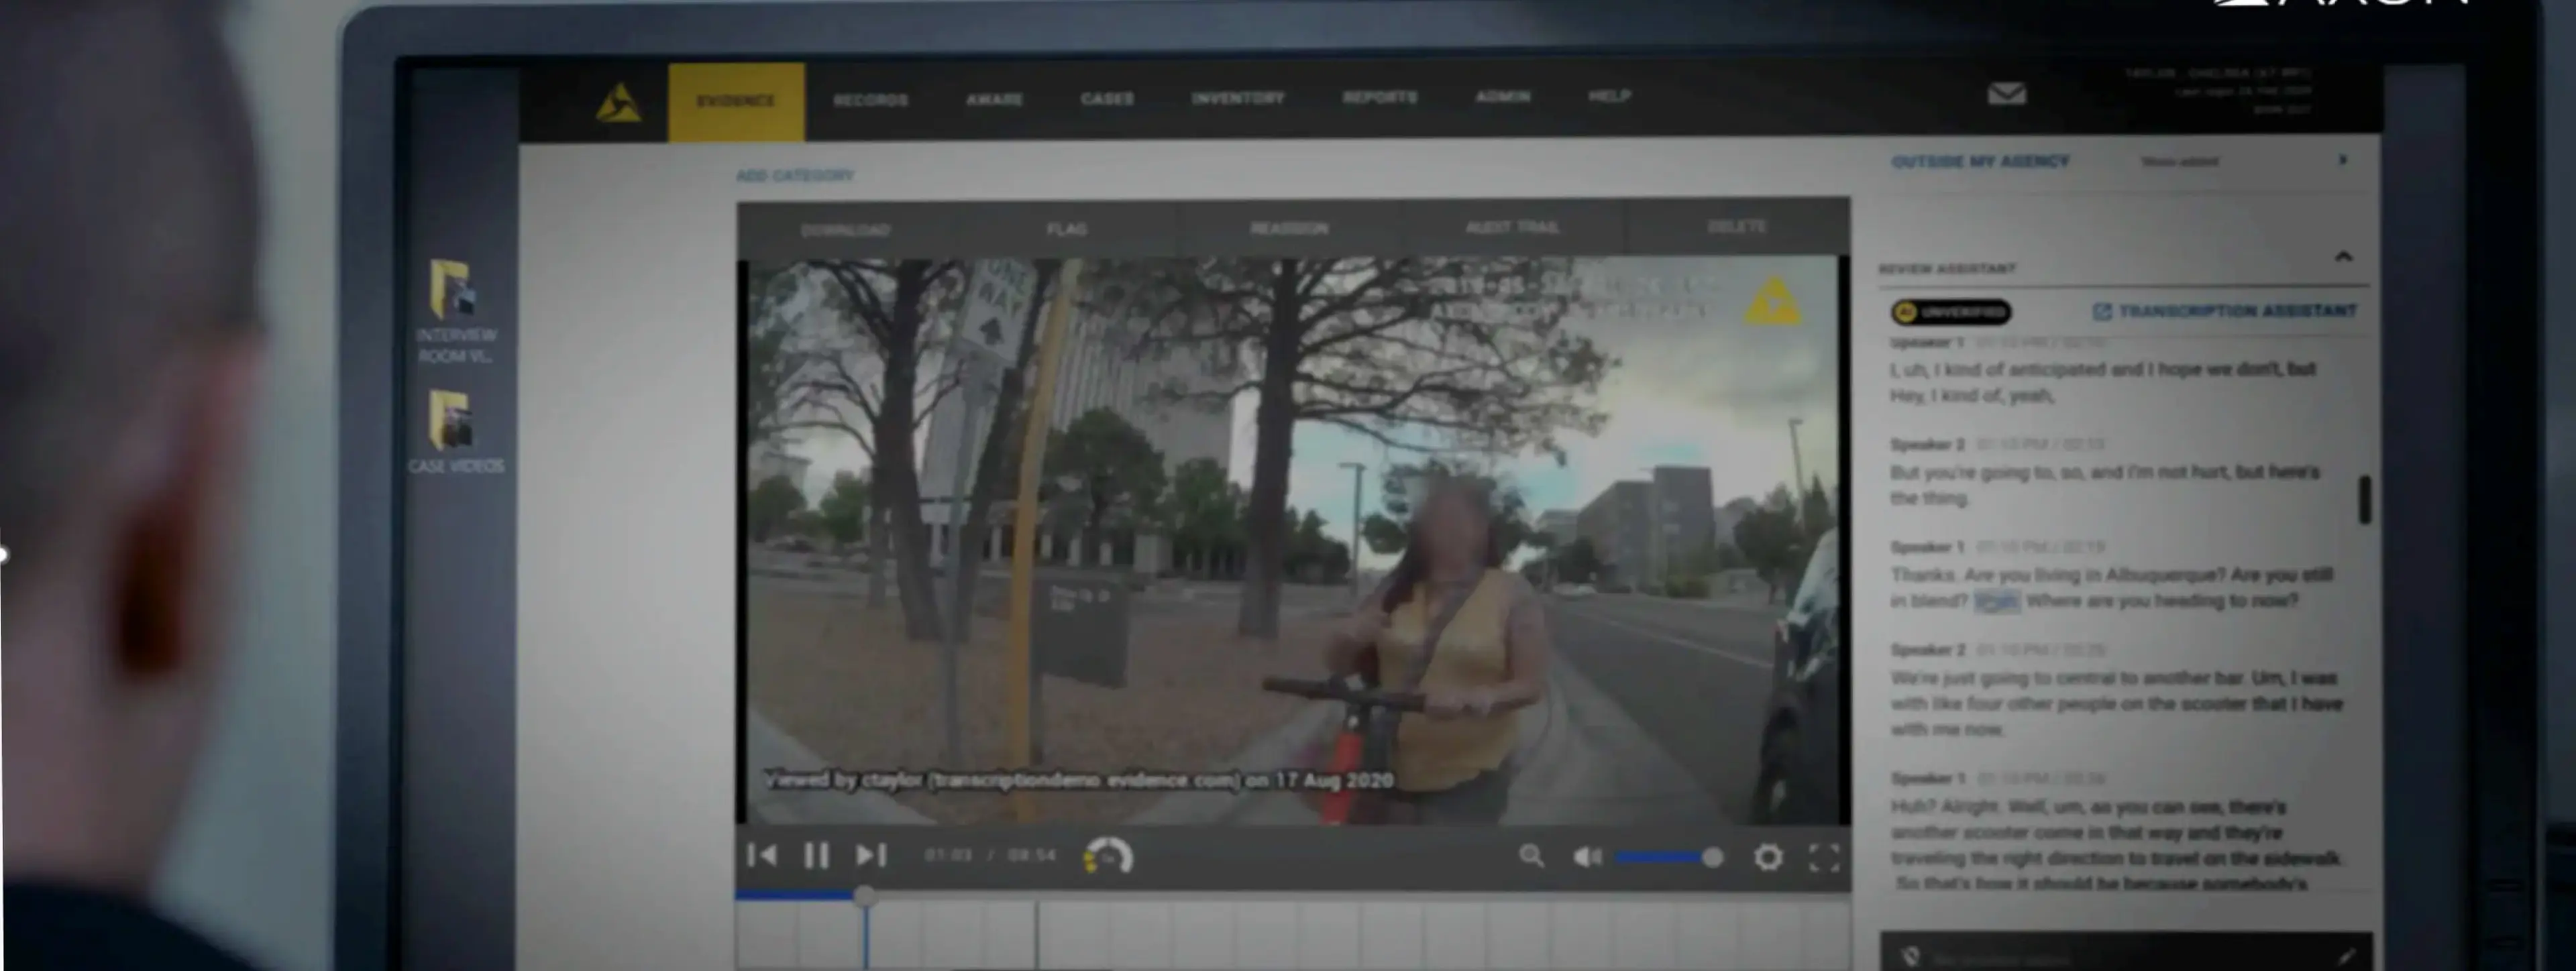Skip to next video frame marker

click(871, 855)
